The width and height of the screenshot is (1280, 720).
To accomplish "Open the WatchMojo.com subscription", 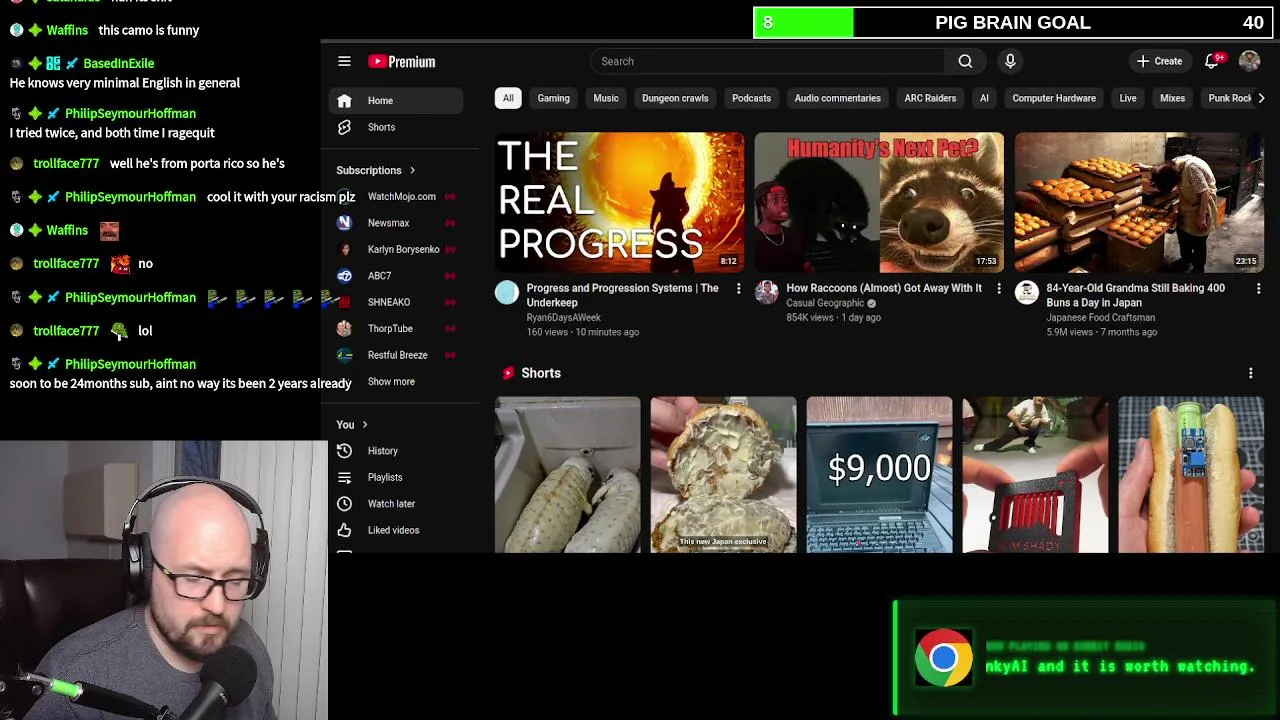I will (x=396, y=196).
